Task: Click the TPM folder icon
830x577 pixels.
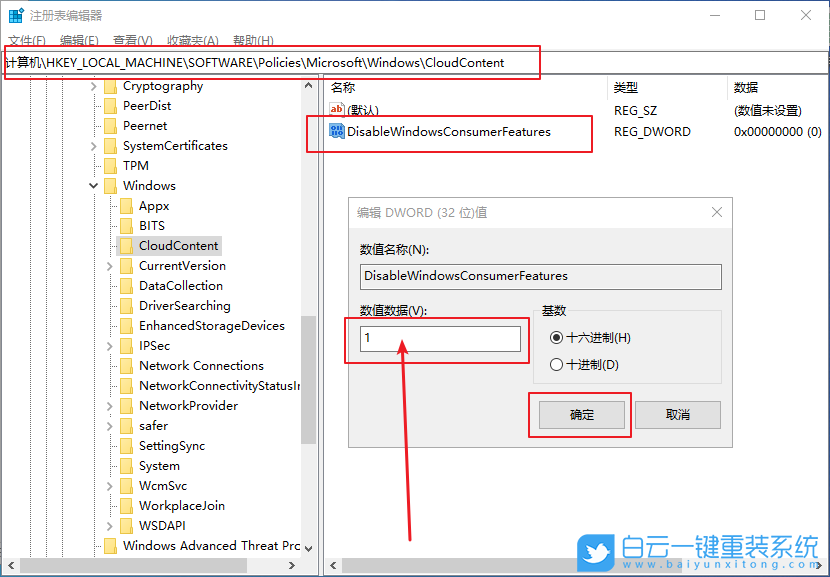Action: click(108, 165)
